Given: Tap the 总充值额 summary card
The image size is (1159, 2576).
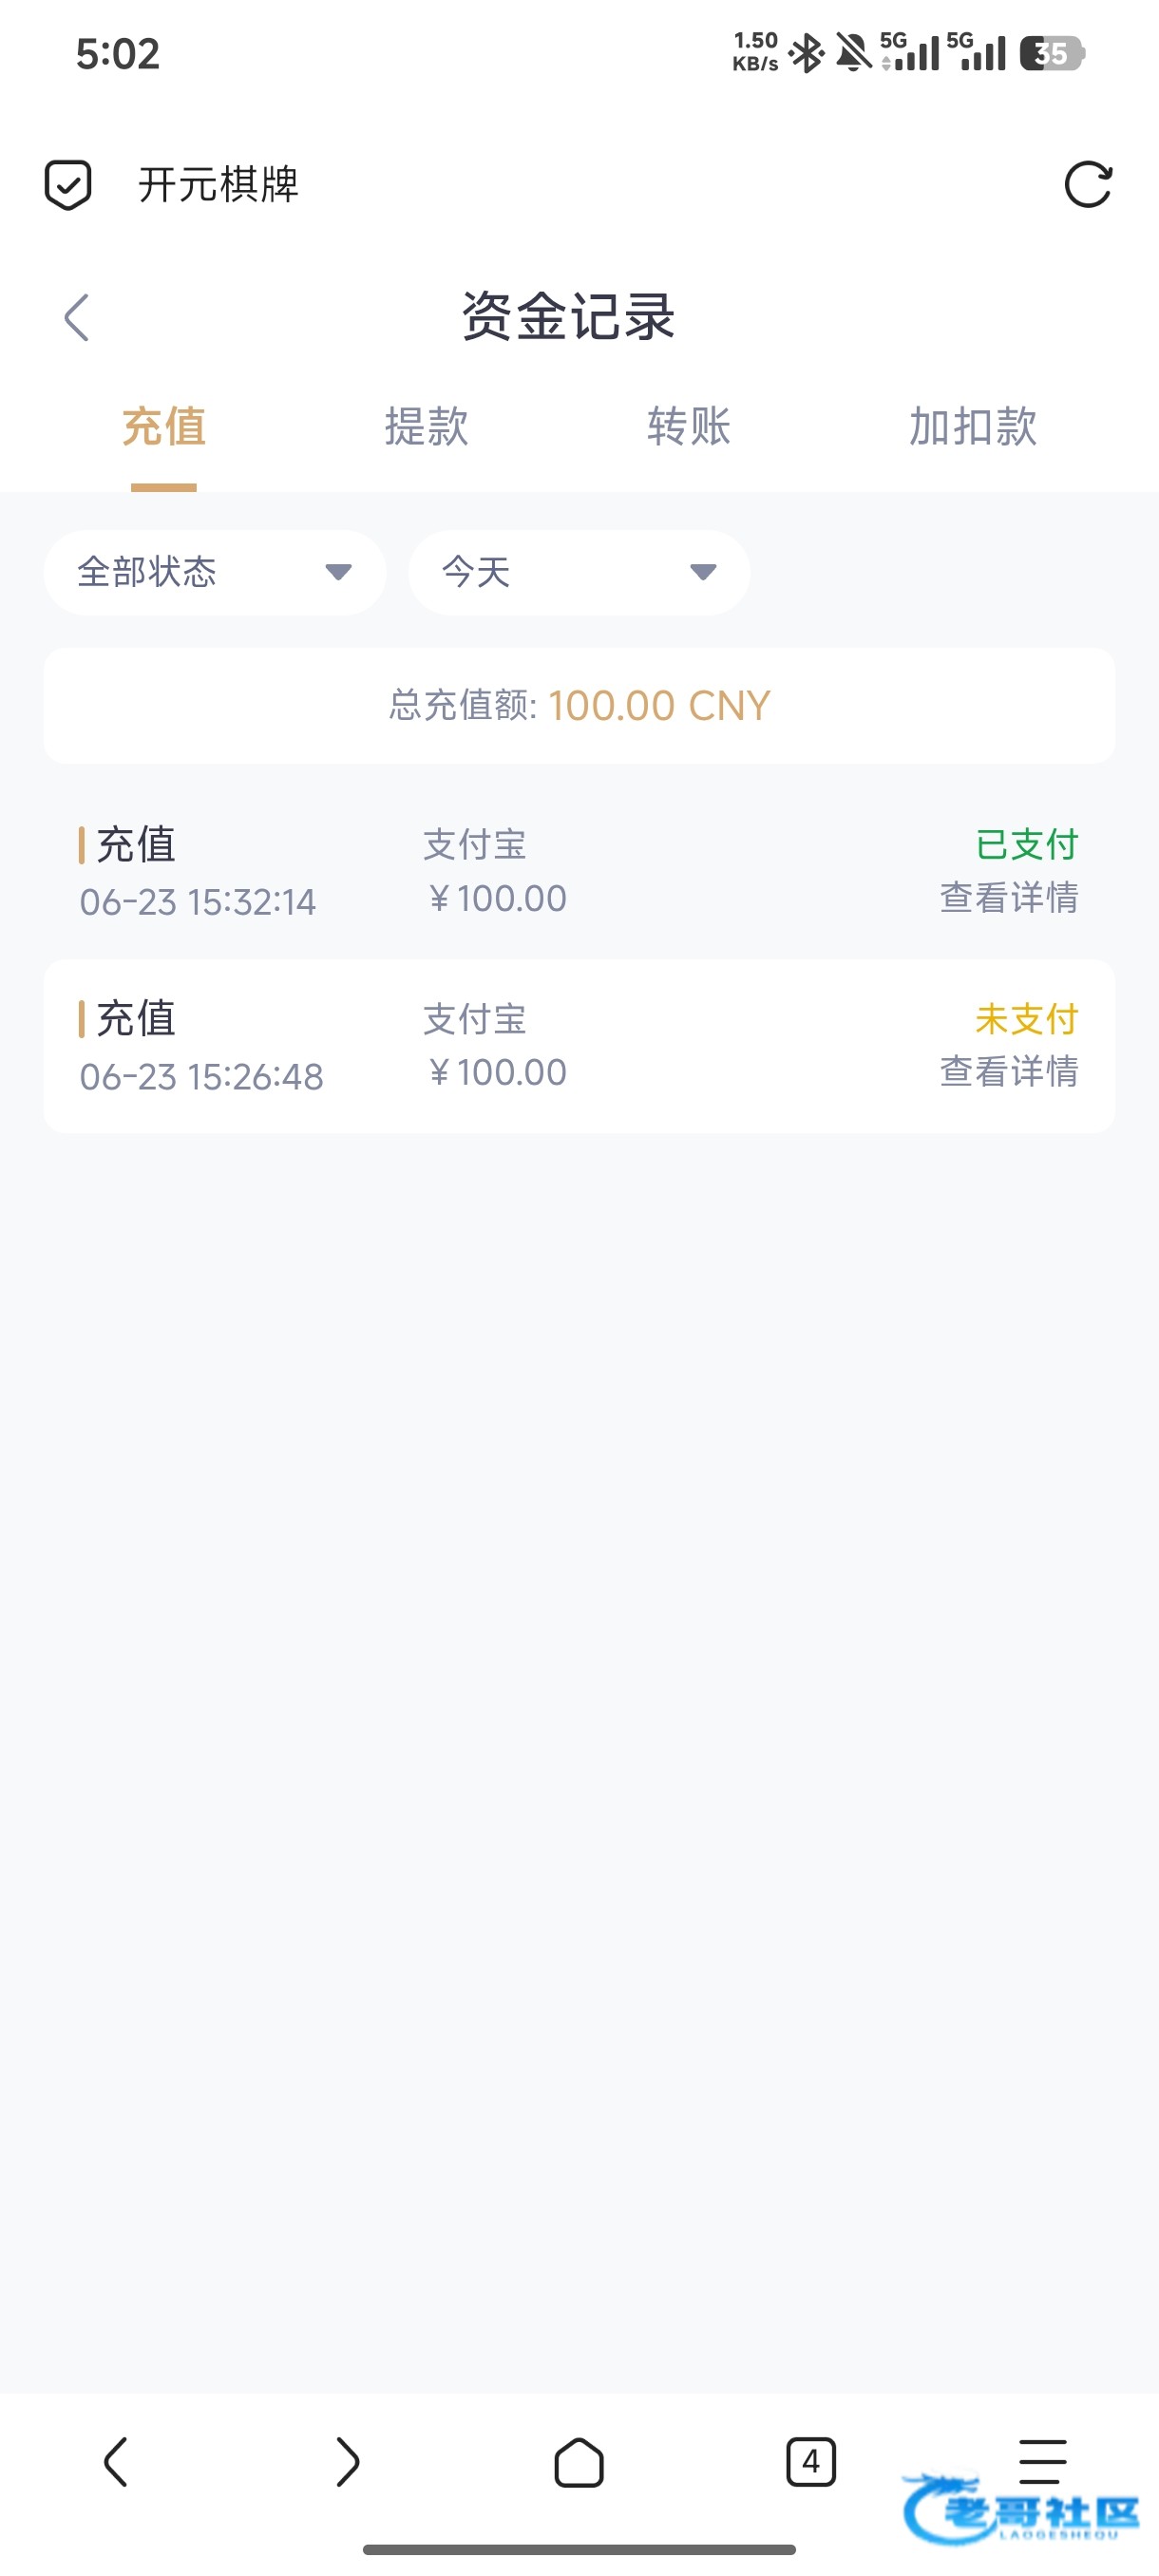Looking at the screenshot, I should pyautogui.click(x=579, y=706).
